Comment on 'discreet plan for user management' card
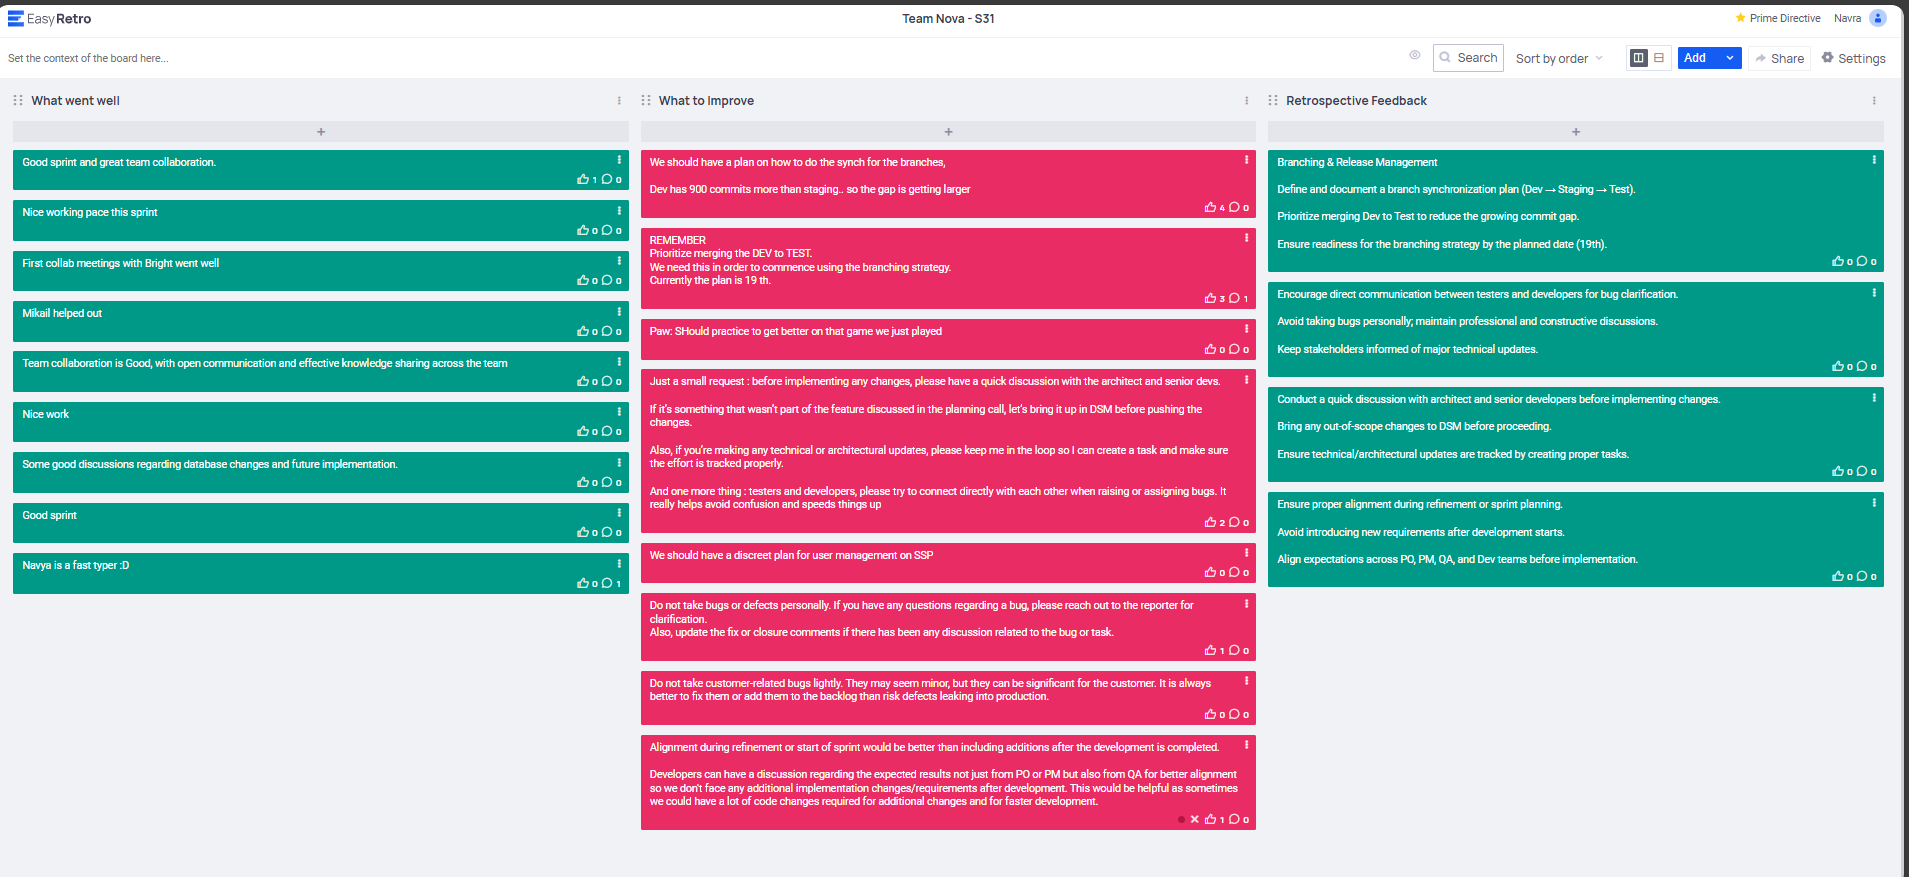 pyautogui.click(x=1234, y=572)
